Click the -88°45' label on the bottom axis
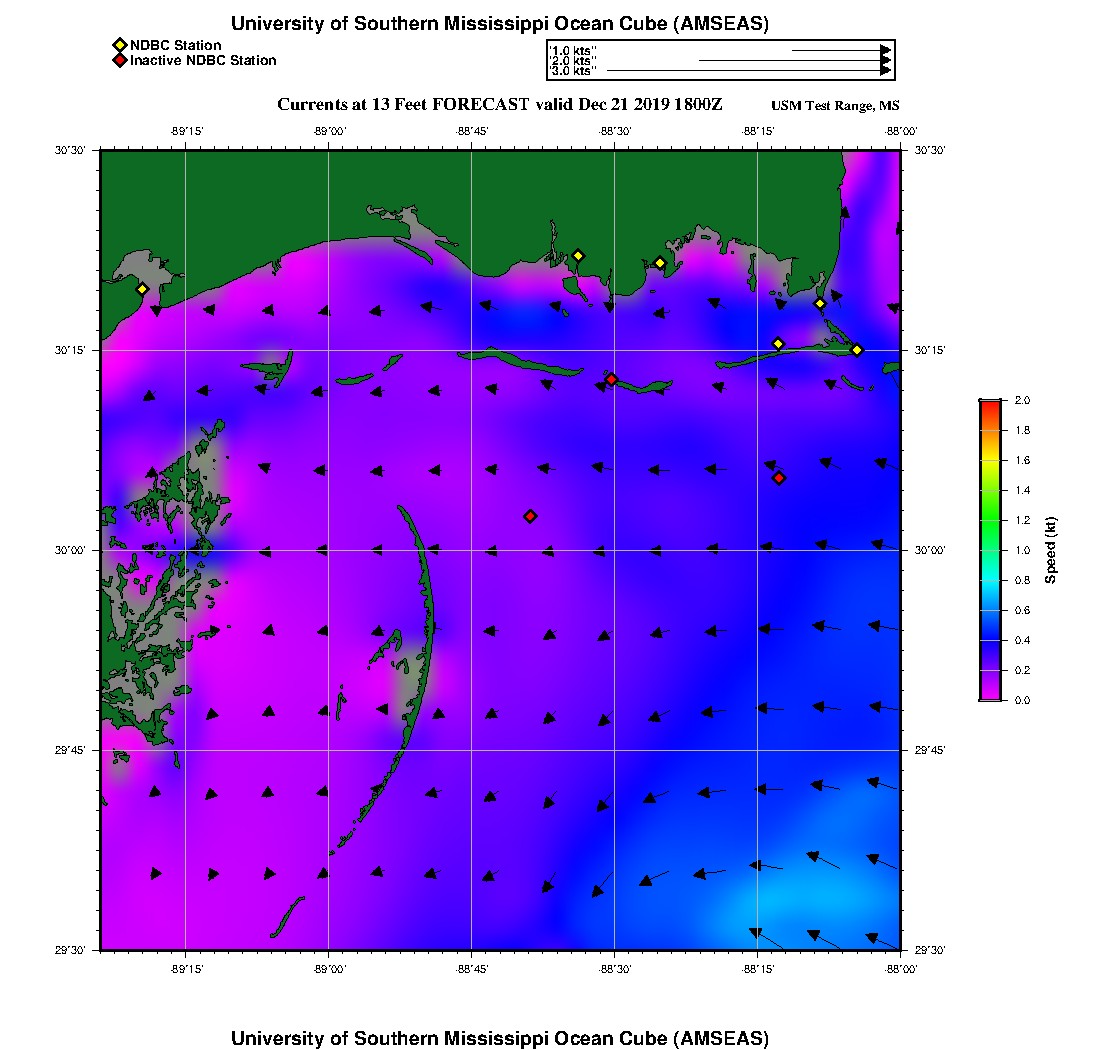The image size is (1100, 1050). (x=472, y=969)
